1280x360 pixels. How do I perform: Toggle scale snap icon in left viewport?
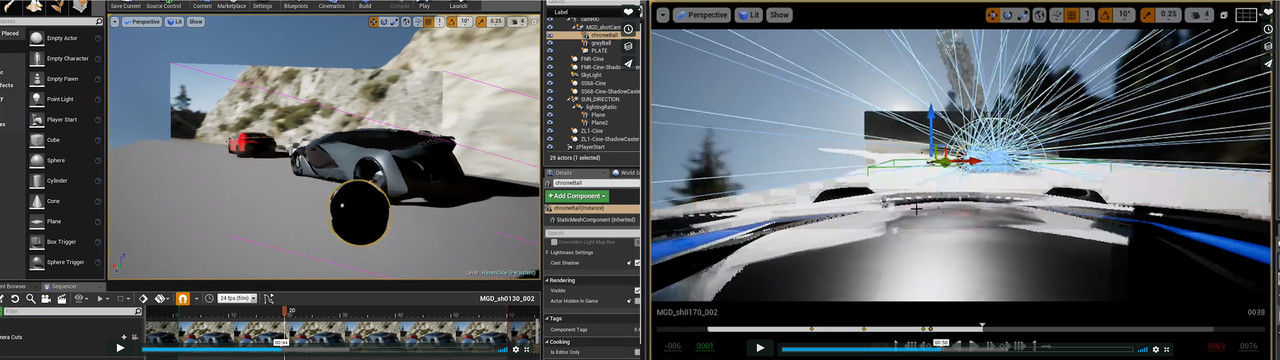coord(481,22)
